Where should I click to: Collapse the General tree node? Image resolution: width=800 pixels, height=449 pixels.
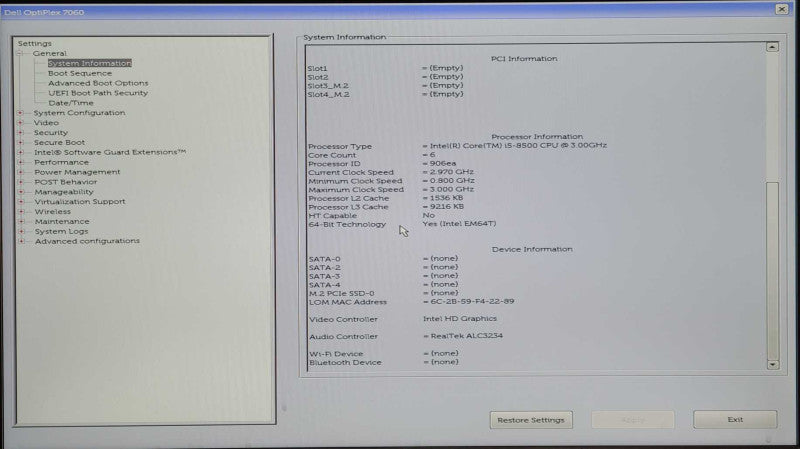point(19,53)
